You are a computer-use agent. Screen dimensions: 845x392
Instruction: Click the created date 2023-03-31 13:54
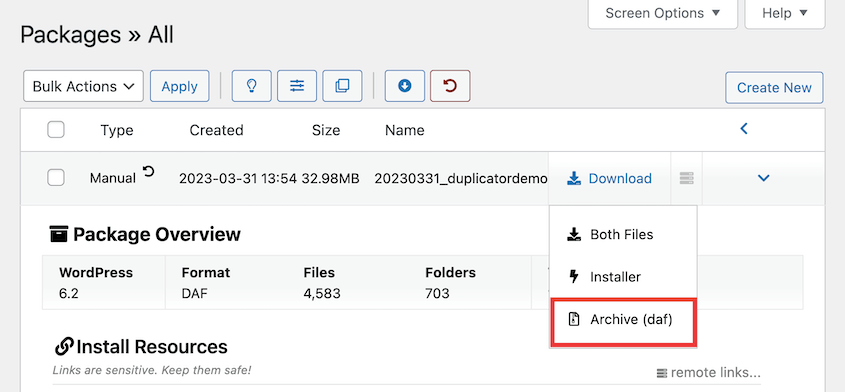tap(238, 178)
